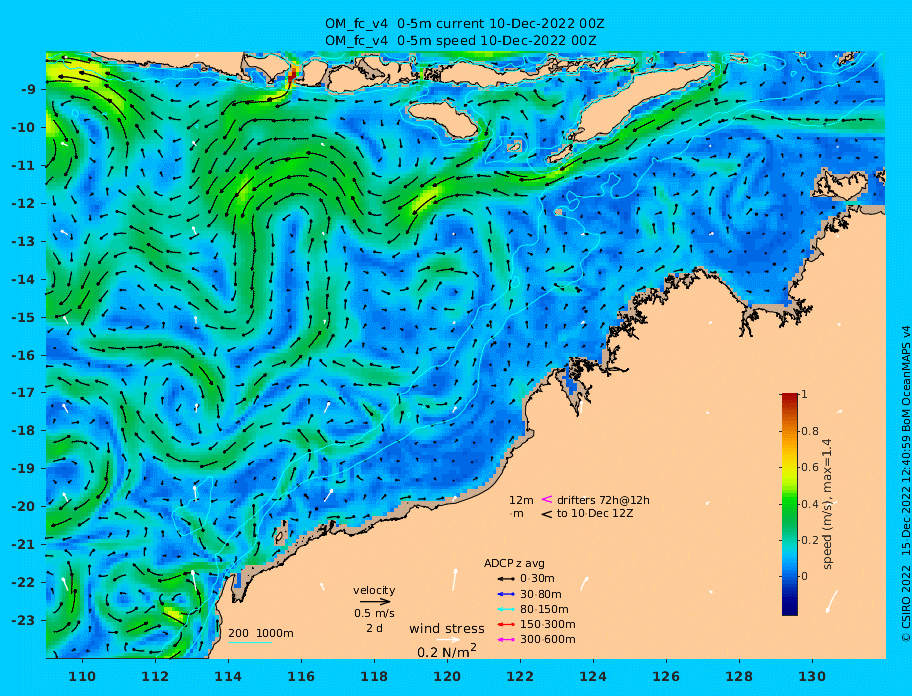Click the longitude axis label '126'

[666, 676]
